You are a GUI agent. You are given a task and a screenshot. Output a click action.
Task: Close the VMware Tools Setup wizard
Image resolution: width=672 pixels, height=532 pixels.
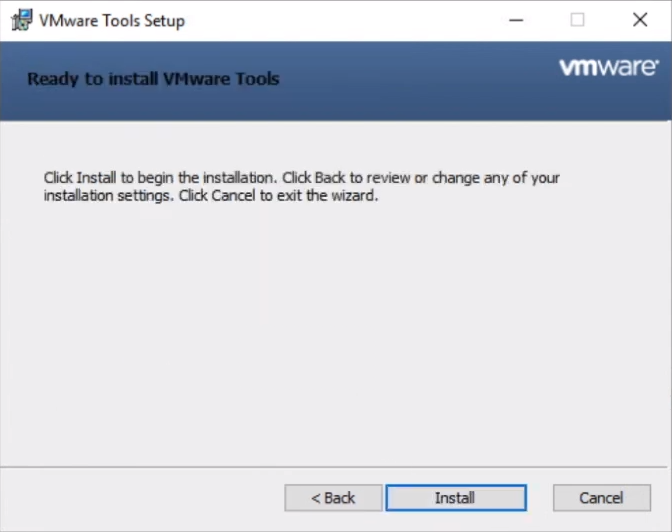tap(640, 20)
